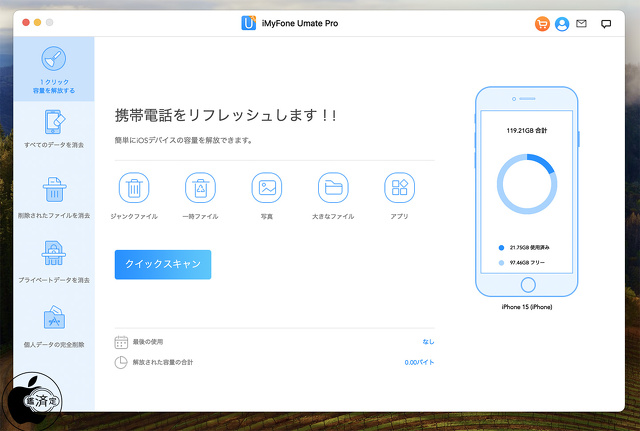Close the window with the red button

point(26,22)
